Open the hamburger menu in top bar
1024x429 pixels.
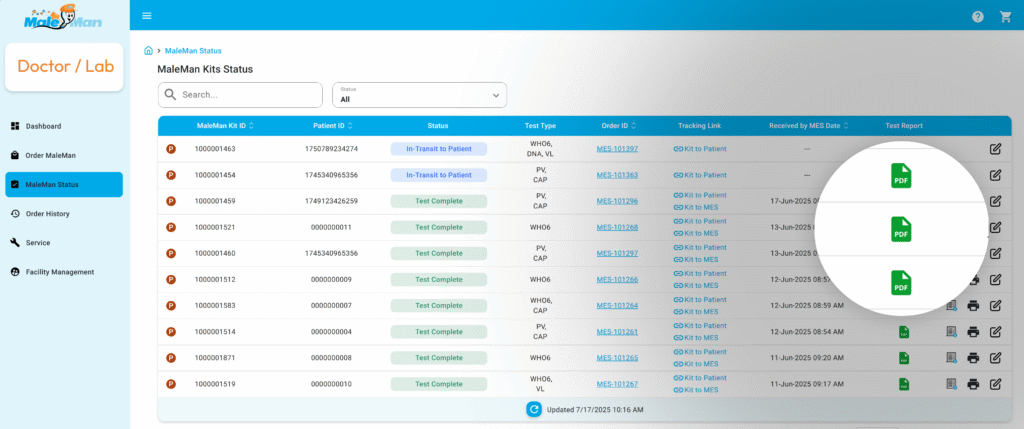tap(147, 16)
